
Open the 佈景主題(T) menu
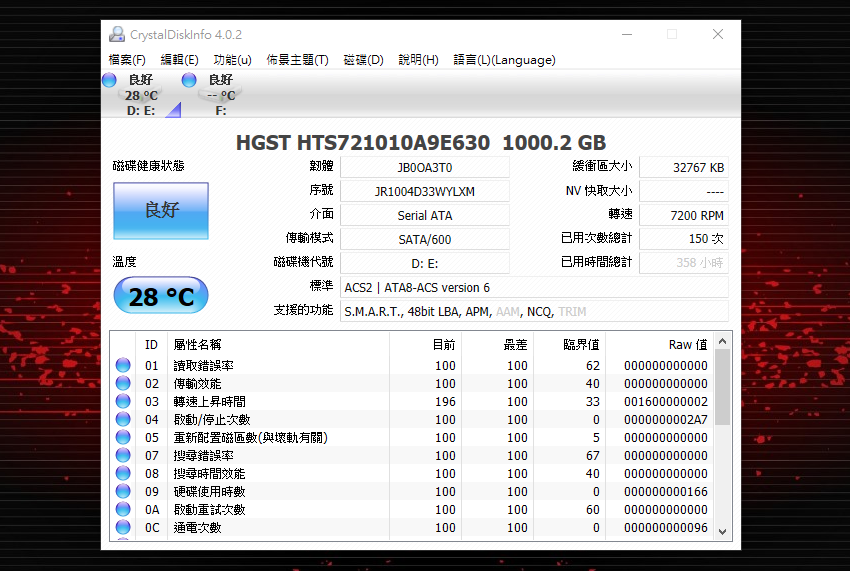point(297,60)
